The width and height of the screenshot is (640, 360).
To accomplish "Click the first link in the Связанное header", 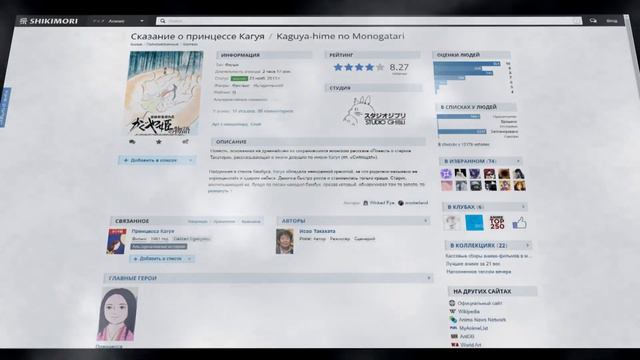I will coord(198,222).
